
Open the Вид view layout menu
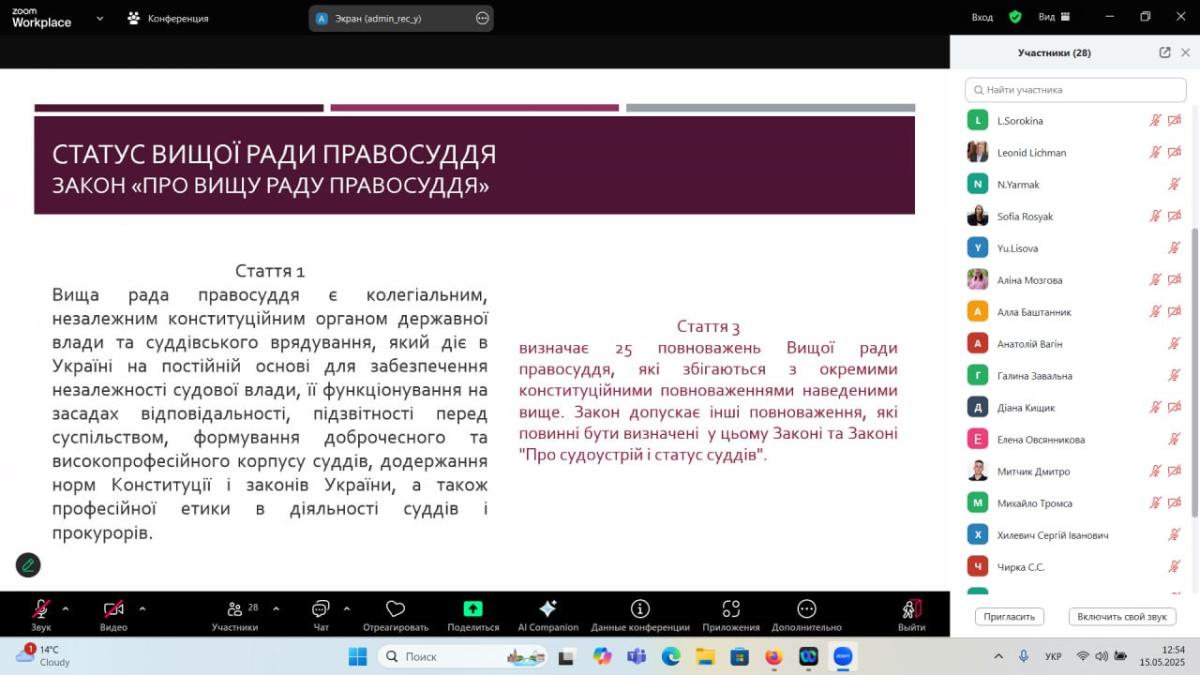(x=1054, y=17)
